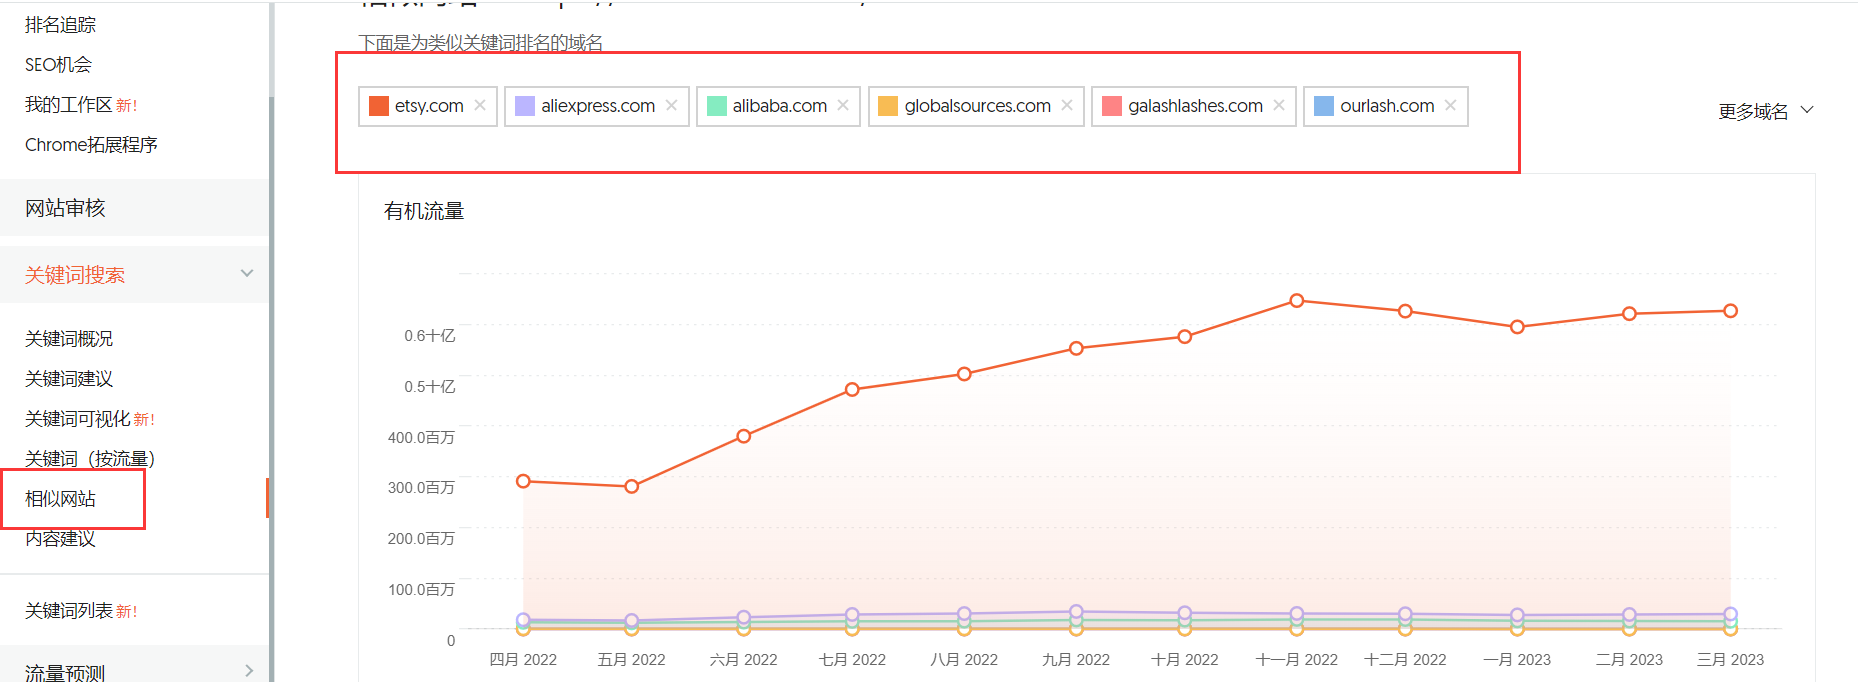Go to 内容建议 page

[x=60, y=539]
